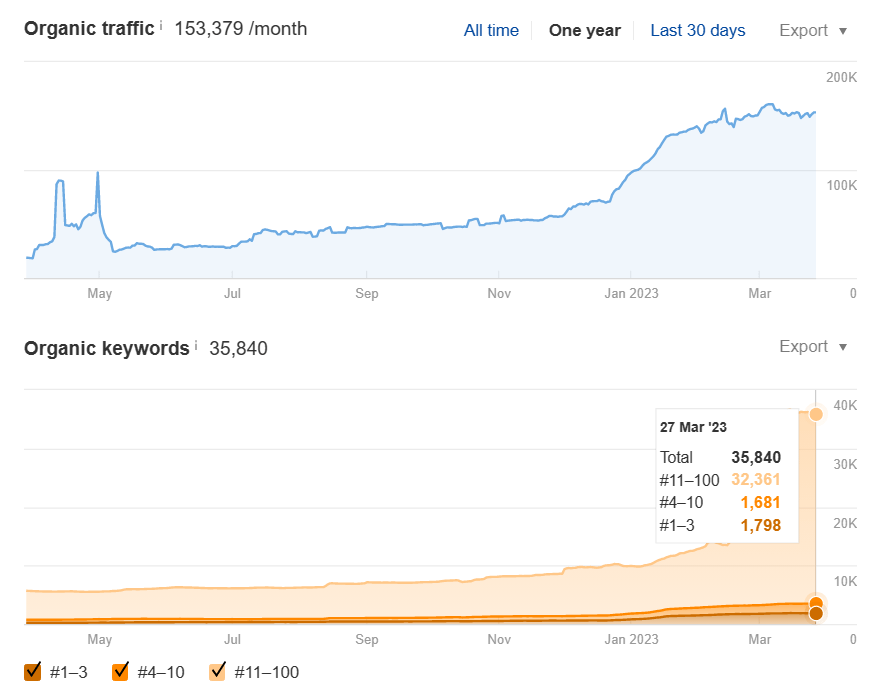The height and width of the screenshot is (697, 879).
Task: Uncheck the #1–3 positions checkbox
Action: point(33,672)
